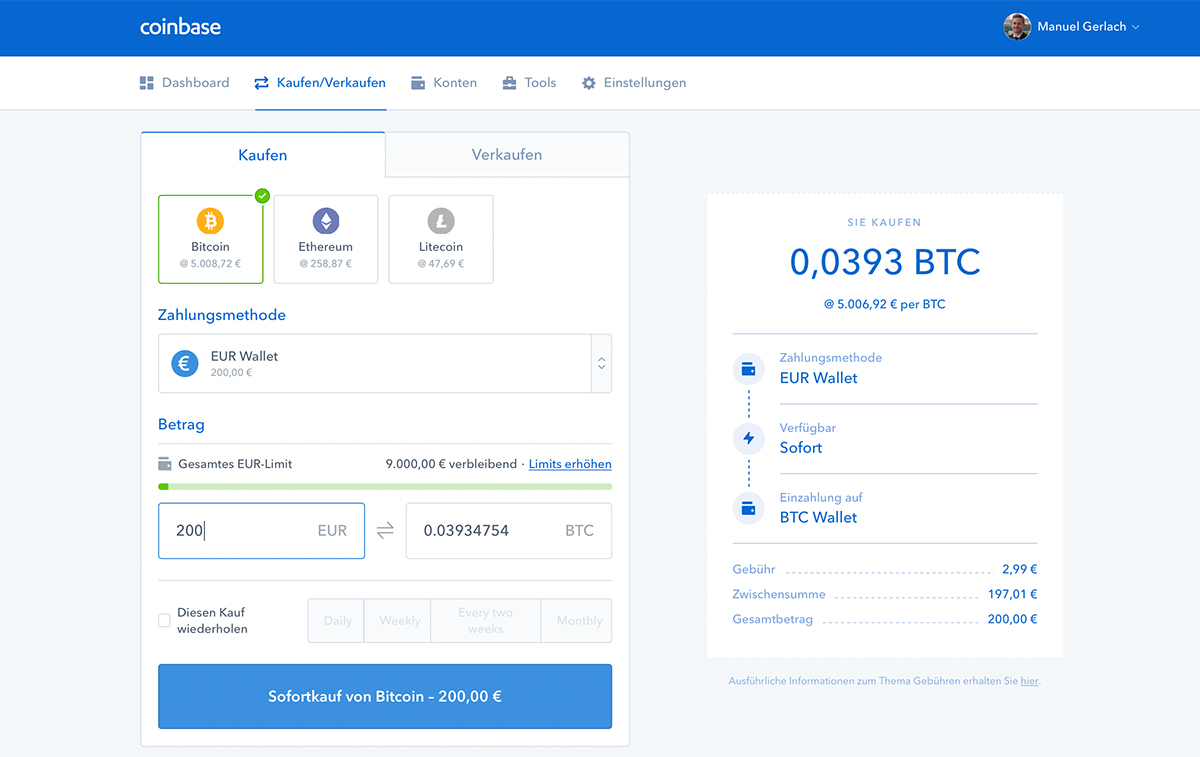This screenshot has height=757, width=1200.
Task: Click the Ethereum diamond logo icon
Action: point(326,220)
